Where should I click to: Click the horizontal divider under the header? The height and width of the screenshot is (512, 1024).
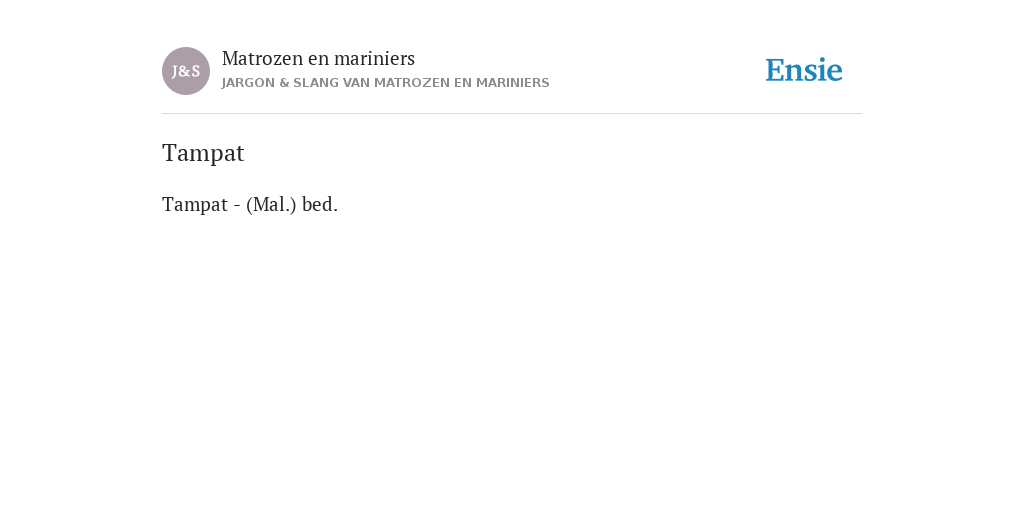512,114
